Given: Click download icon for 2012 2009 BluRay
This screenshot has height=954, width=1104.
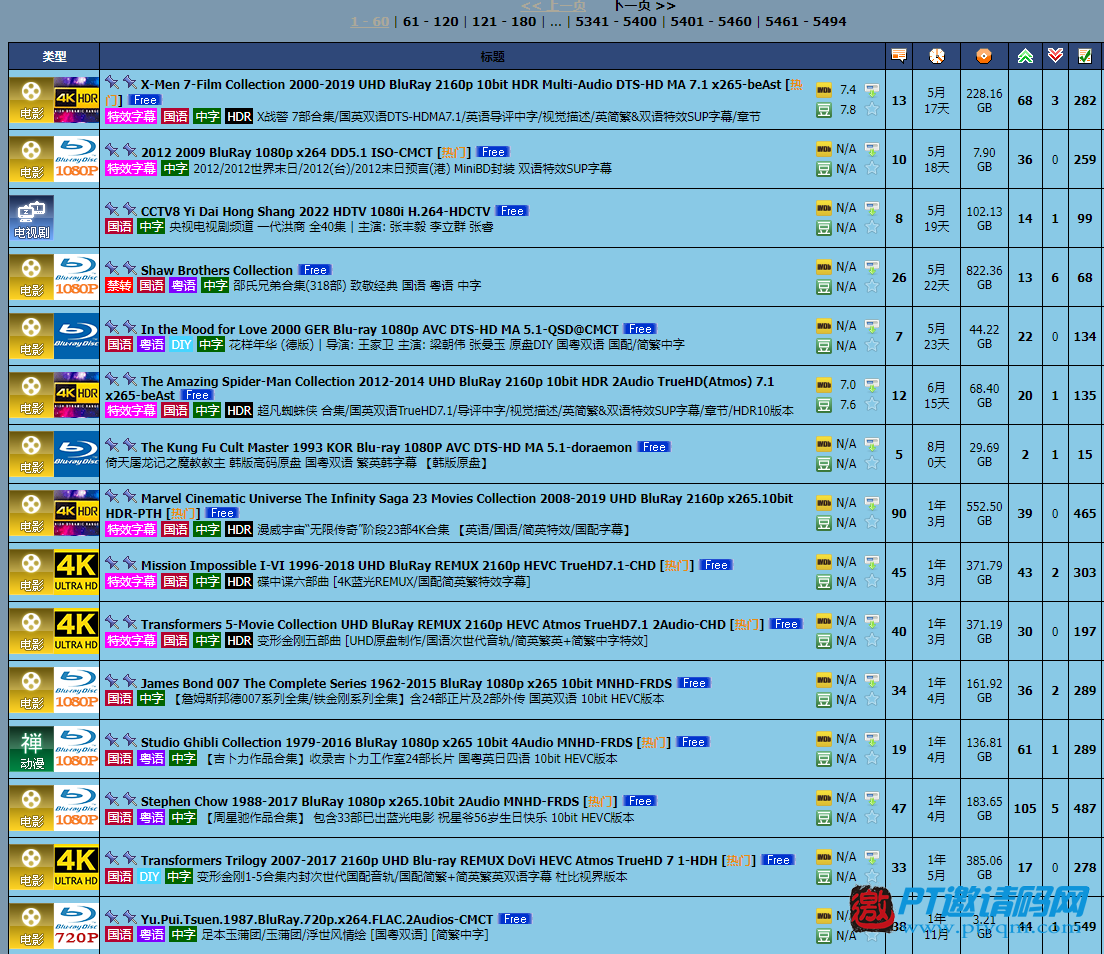Looking at the screenshot, I should 872,149.
